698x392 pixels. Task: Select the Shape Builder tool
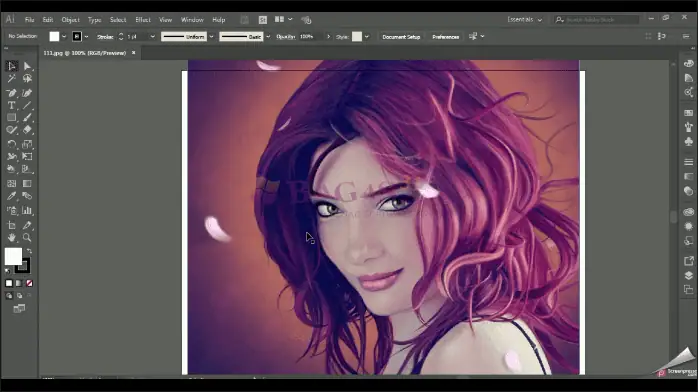12,169
